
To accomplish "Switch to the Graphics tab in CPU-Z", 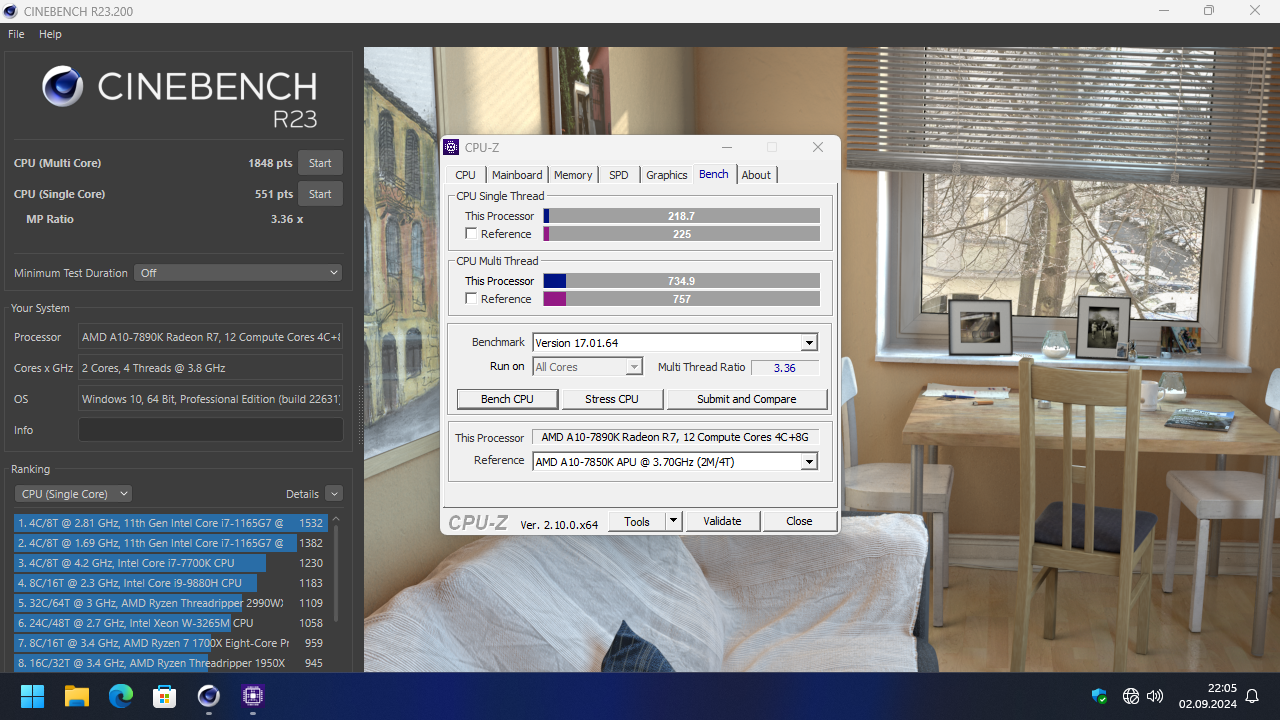I will pos(666,174).
